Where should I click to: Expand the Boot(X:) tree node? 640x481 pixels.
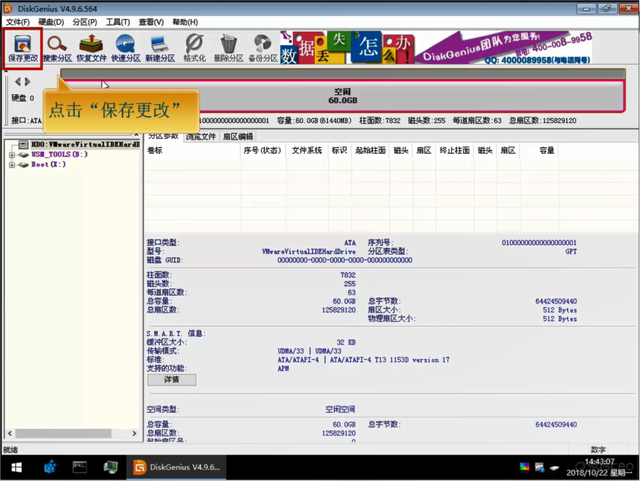click(x=12, y=165)
